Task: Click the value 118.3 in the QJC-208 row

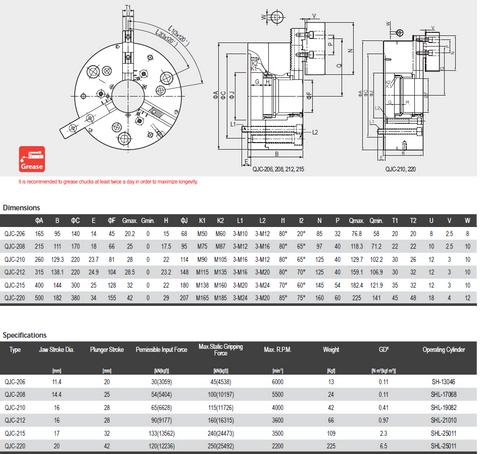Action: point(356,246)
